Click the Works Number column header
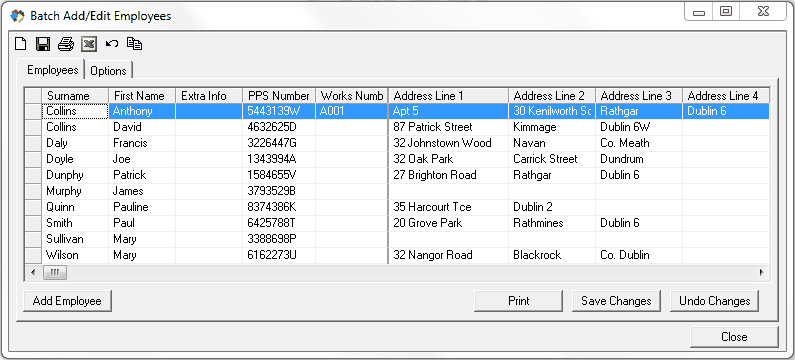This screenshot has width=795, height=360. click(x=352, y=96)
